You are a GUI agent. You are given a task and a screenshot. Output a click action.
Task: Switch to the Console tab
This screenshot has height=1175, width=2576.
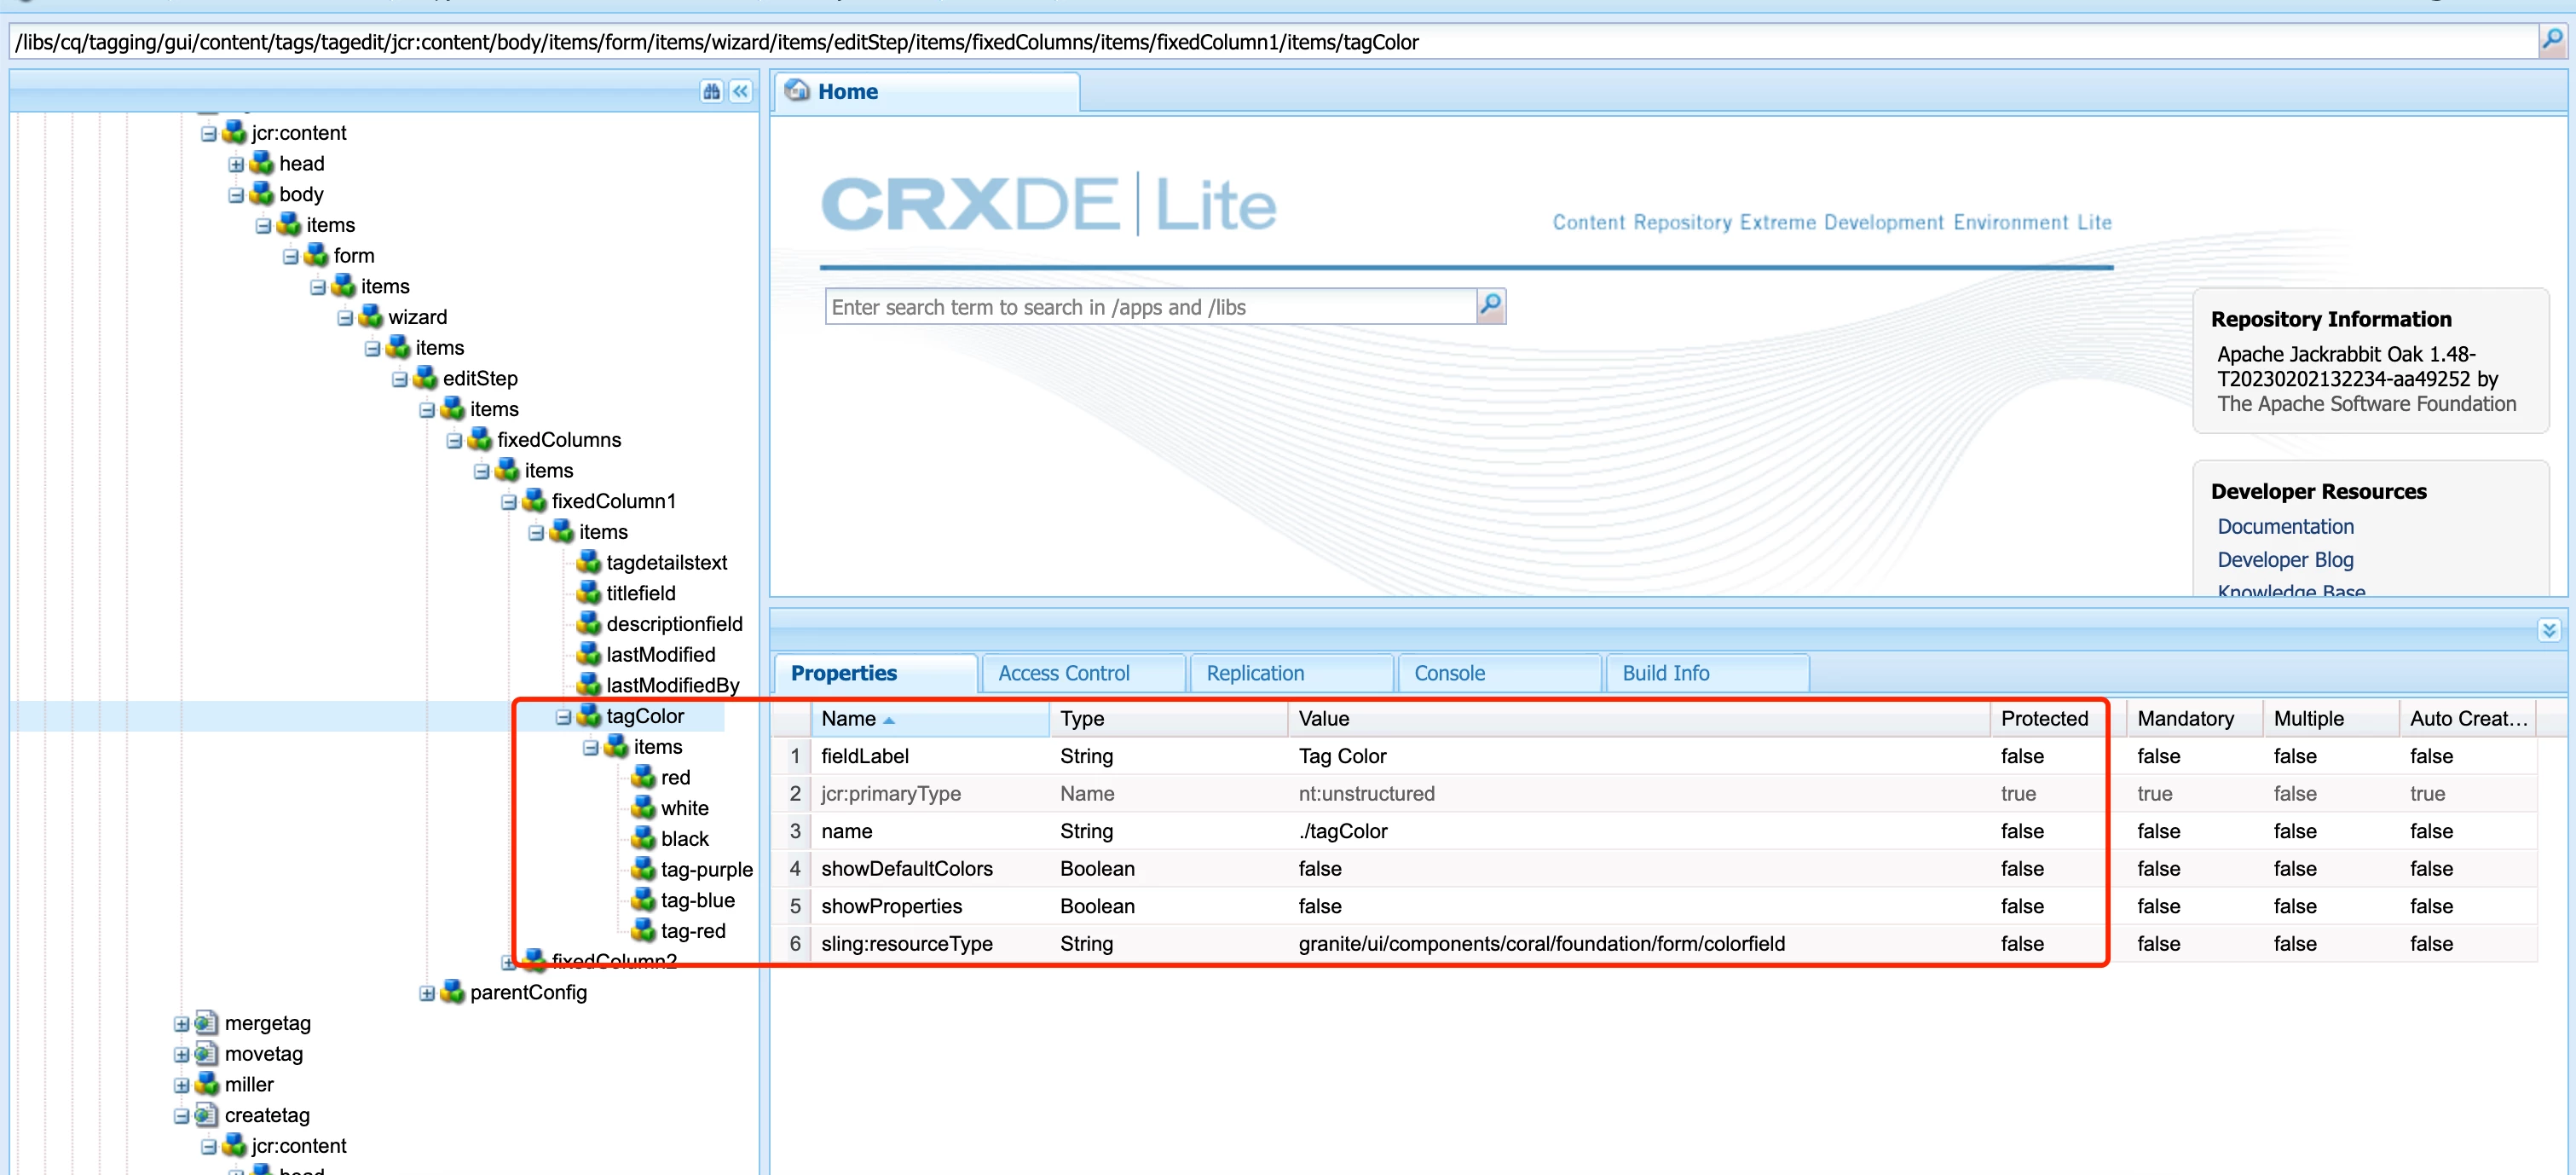point(1448,673)
